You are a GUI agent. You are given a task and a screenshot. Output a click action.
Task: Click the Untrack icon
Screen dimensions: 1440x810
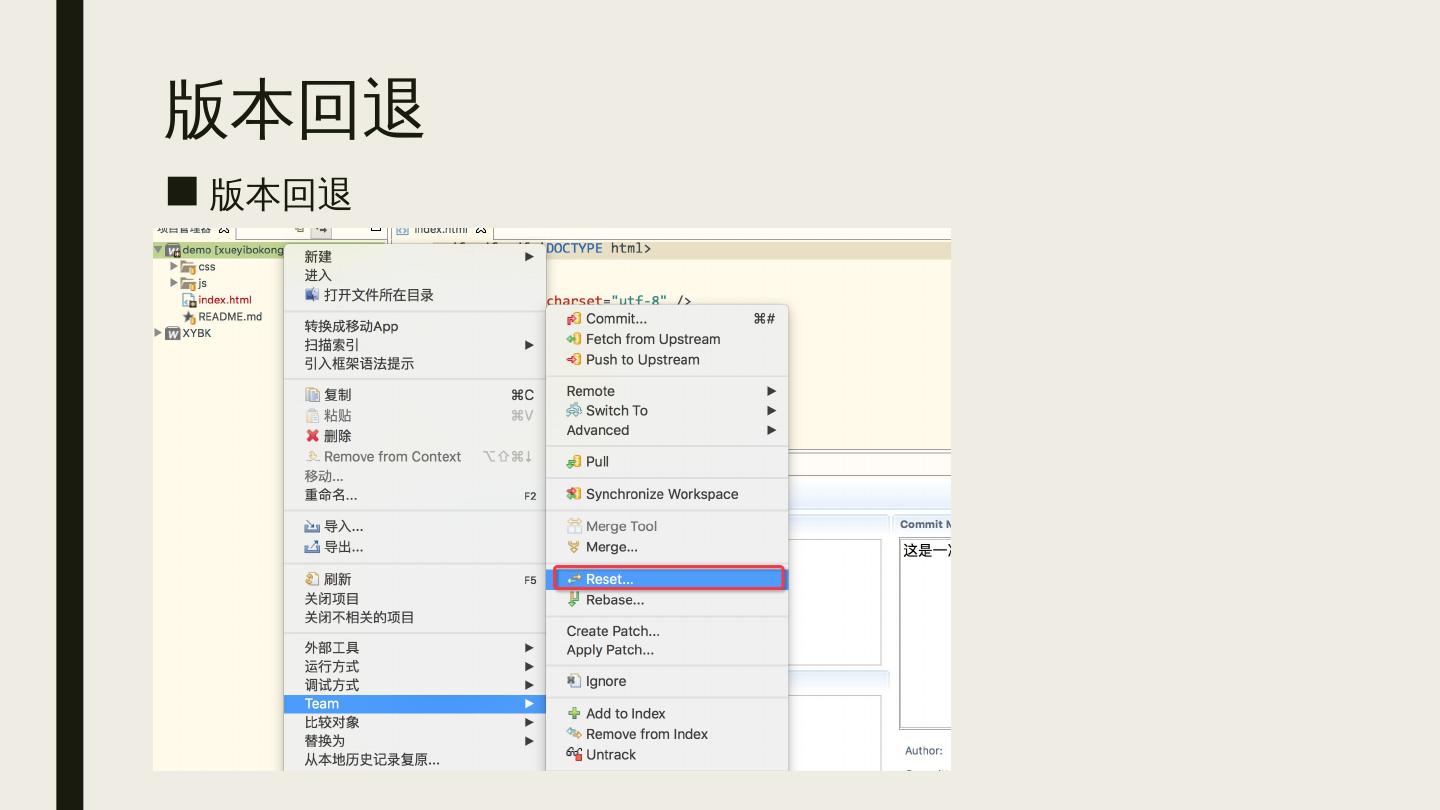(574, 755)
